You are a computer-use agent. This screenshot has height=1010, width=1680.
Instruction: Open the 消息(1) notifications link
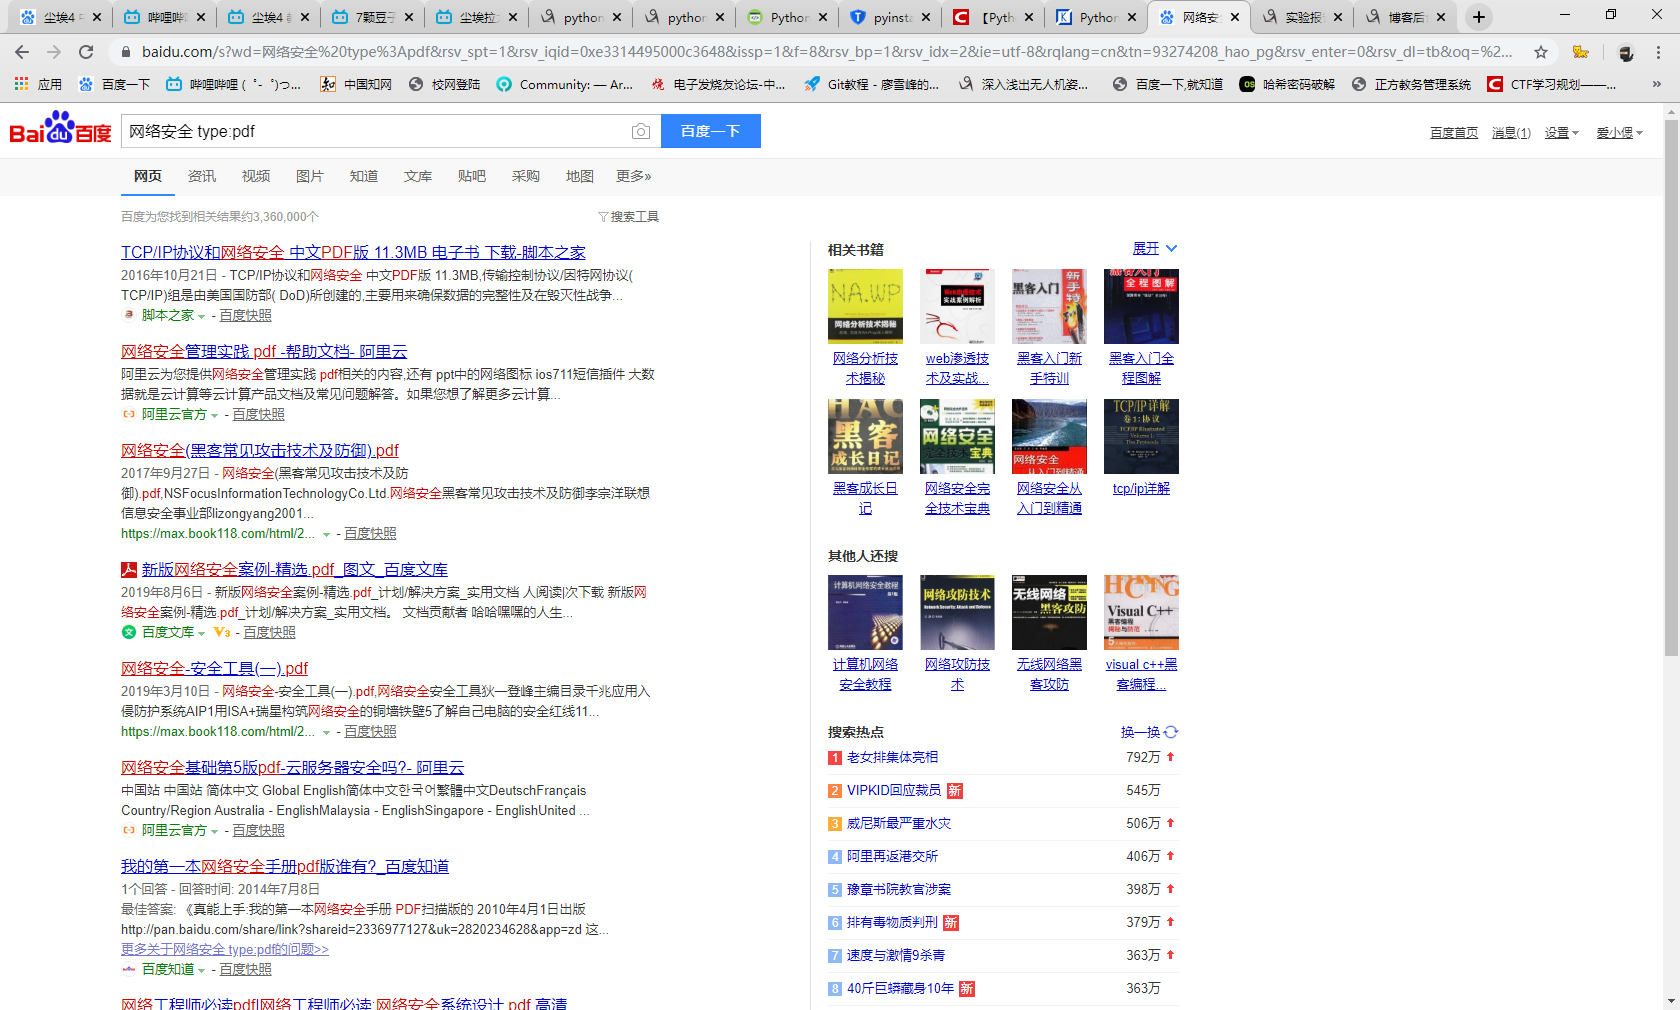click(1511, 133)
